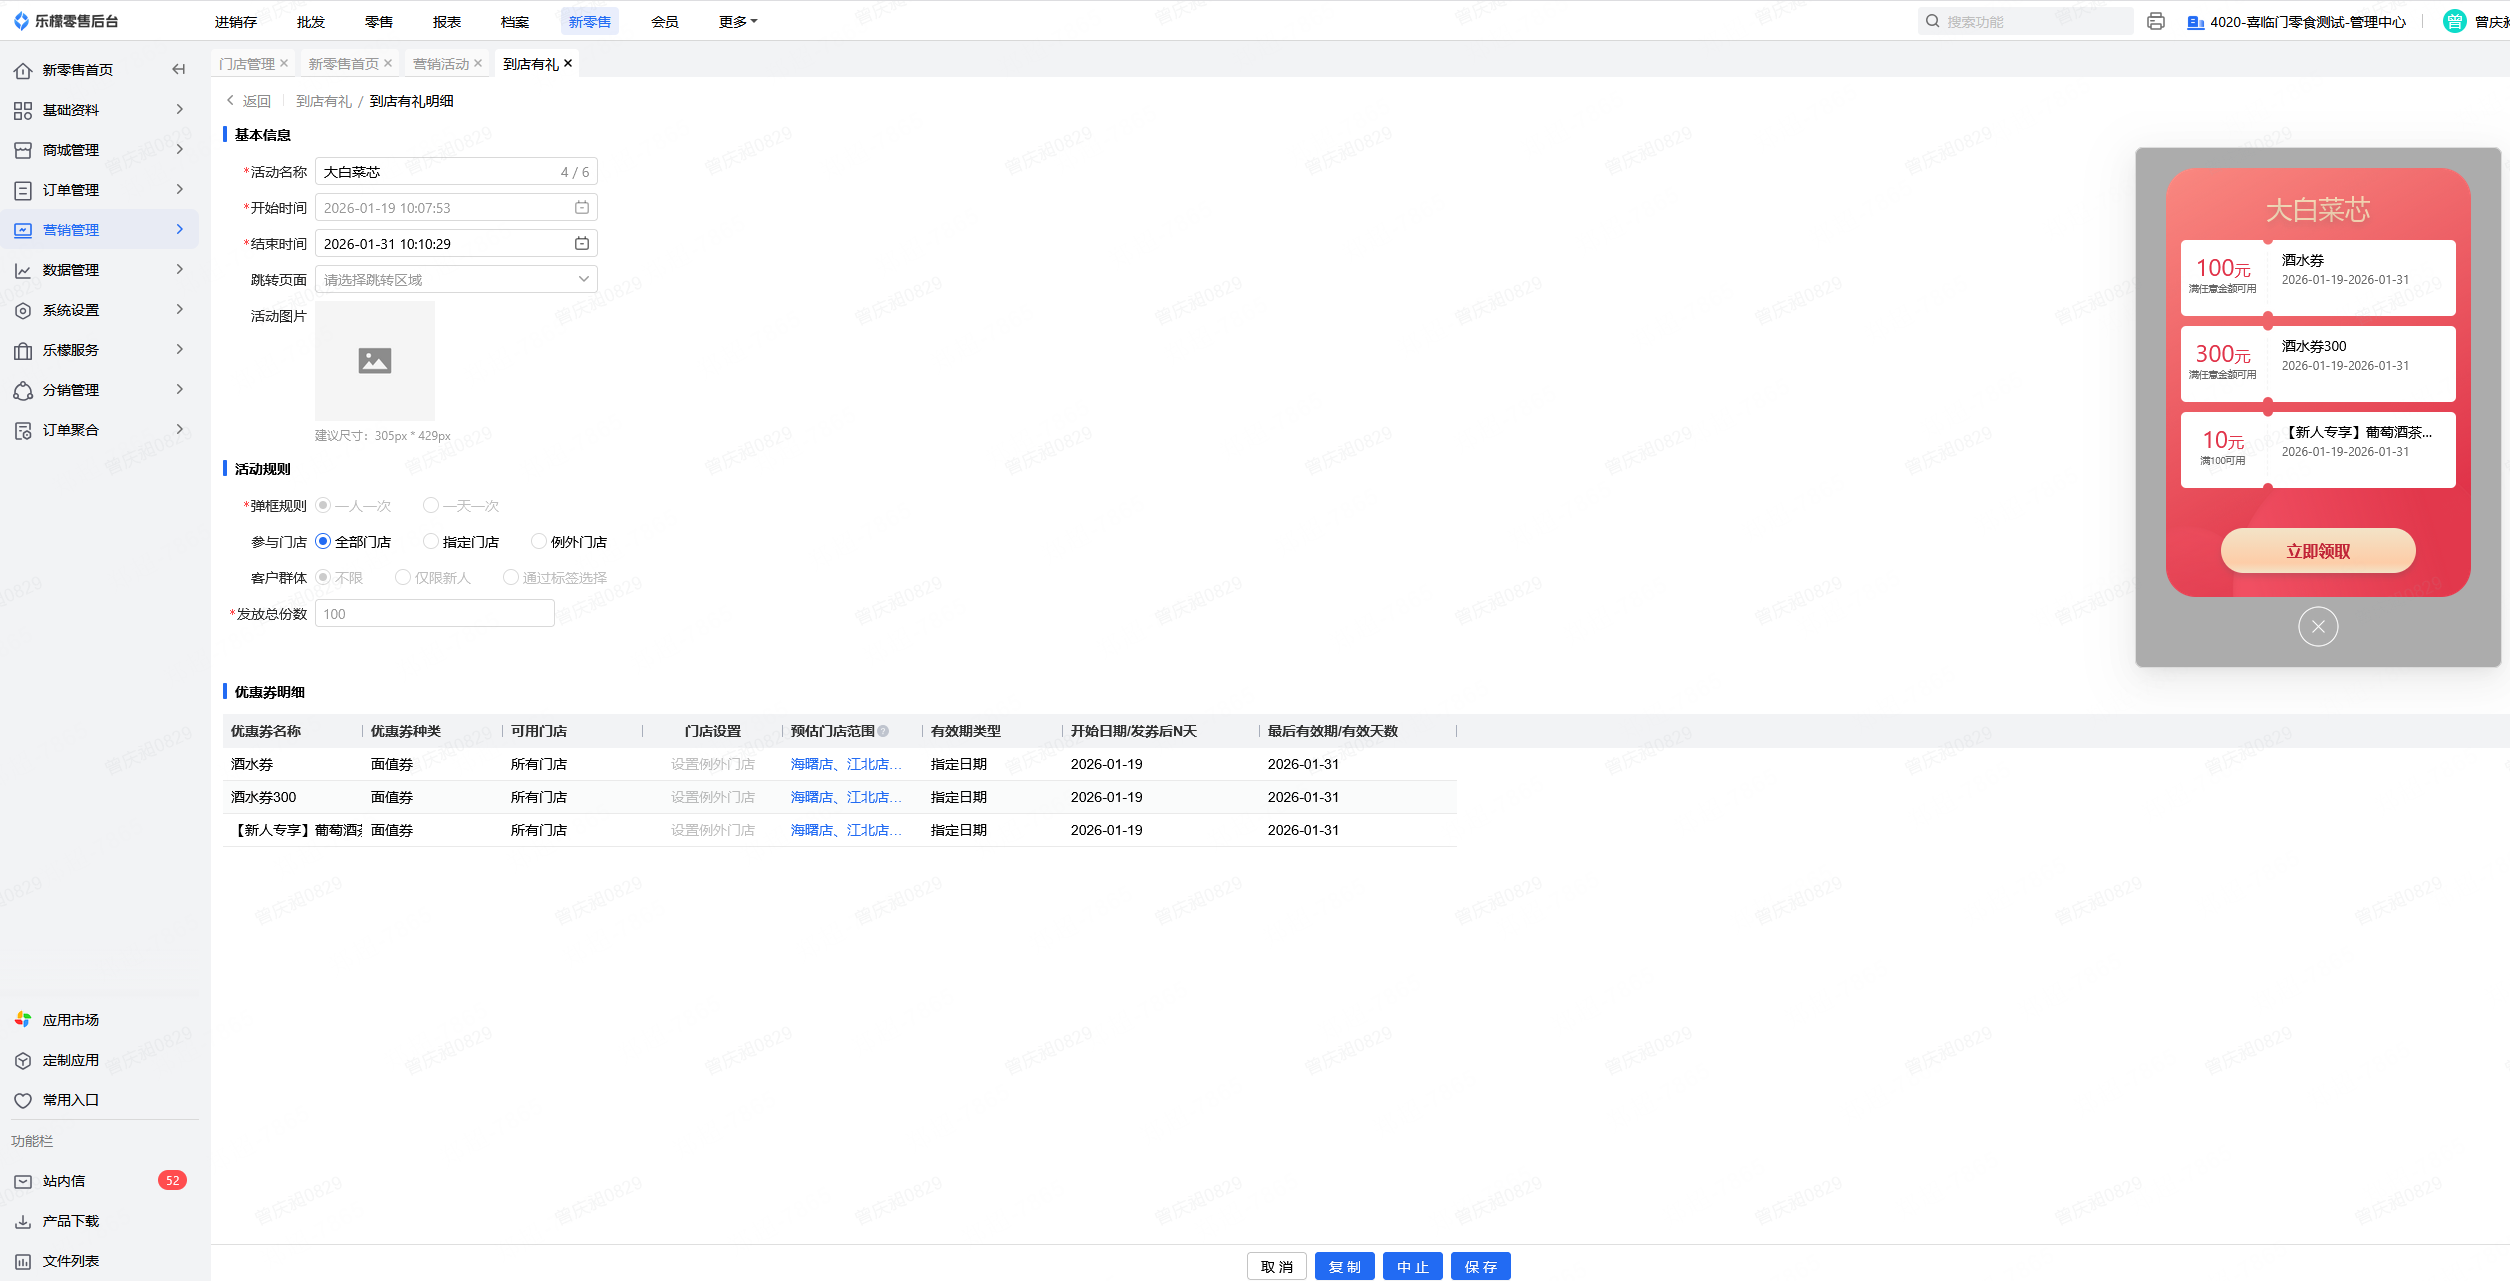Image resolution: width=2510 pixels, height=1281 pixels.
Task: Click the help icon beside 预估门店范围
Action: point(883,731)
